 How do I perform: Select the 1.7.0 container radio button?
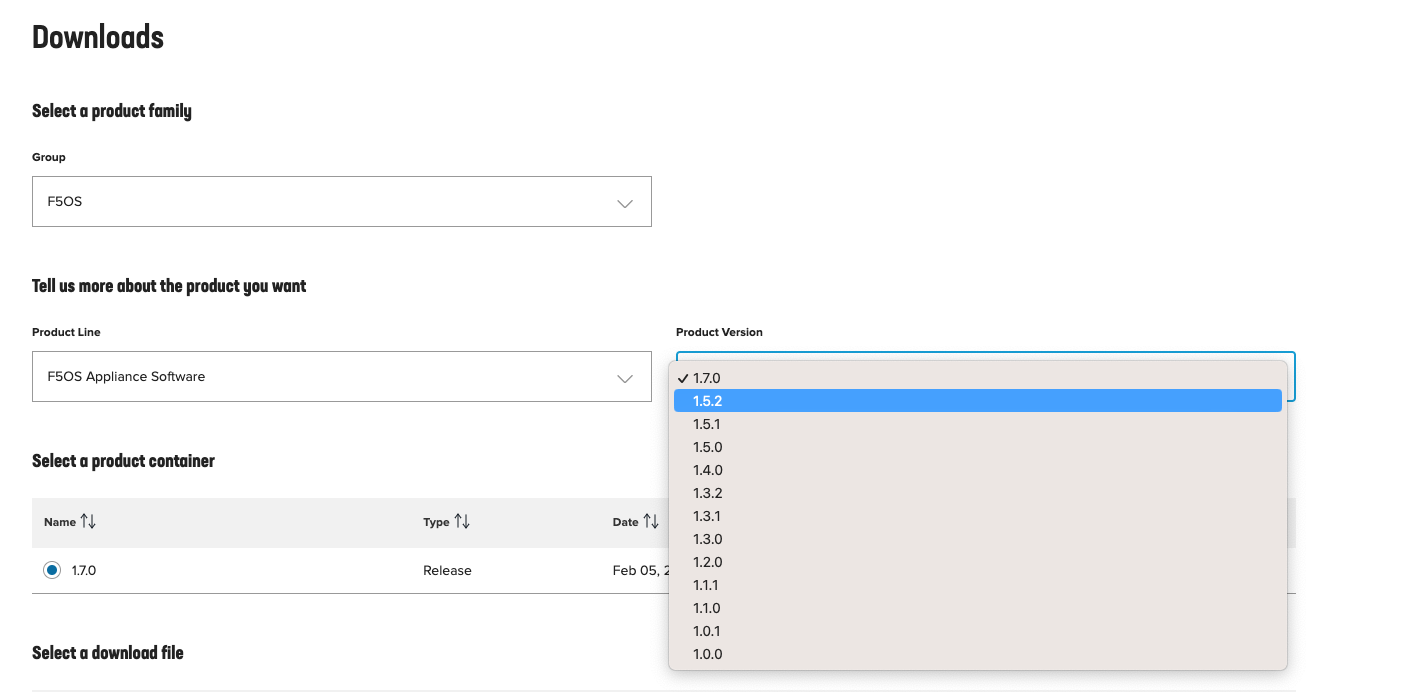(x=52, y=570)
